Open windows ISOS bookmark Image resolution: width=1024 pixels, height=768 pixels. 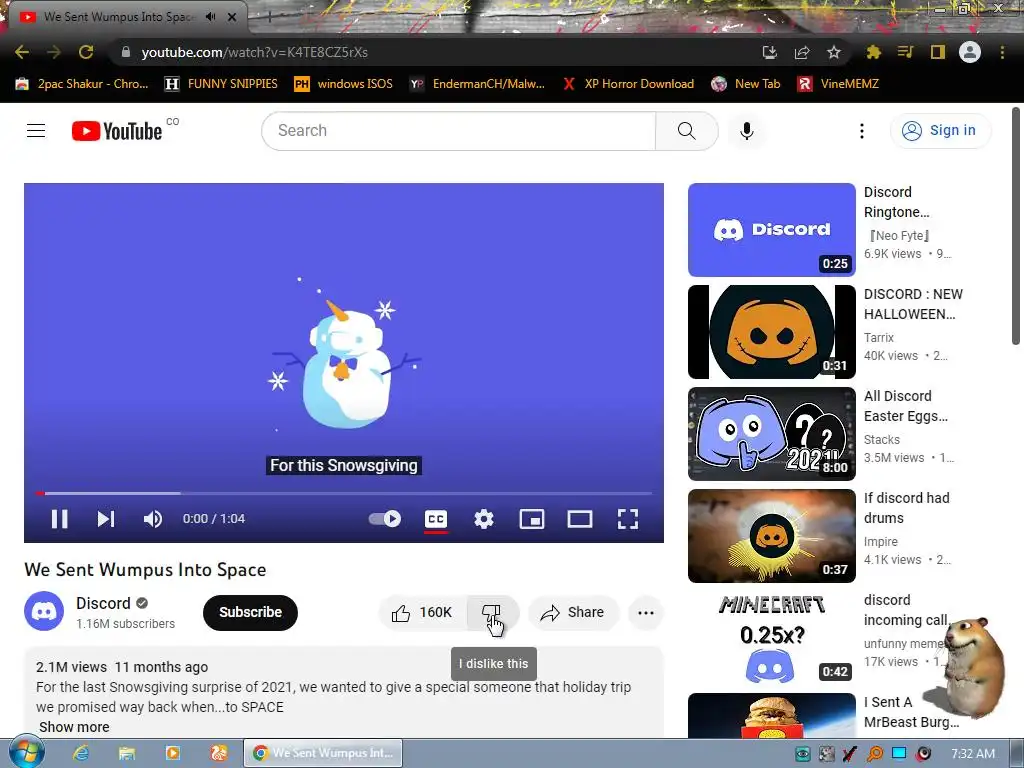point(344,84)
